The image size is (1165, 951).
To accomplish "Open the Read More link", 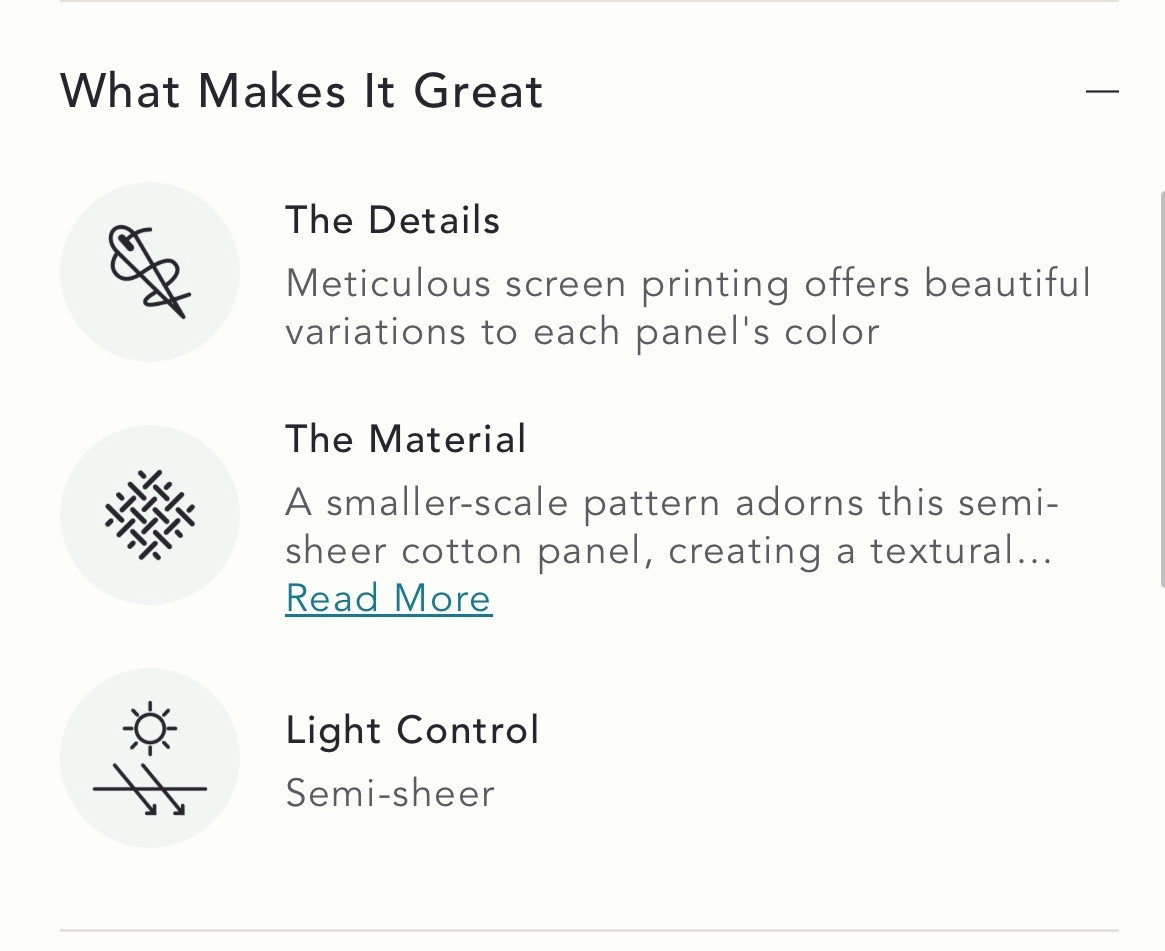I will tap(389, 598).
